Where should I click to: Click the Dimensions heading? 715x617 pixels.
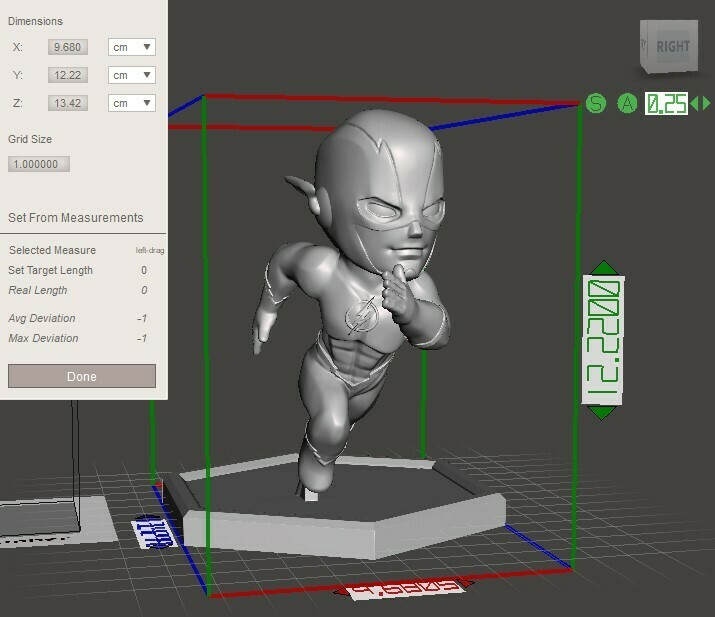click(35, 21)
